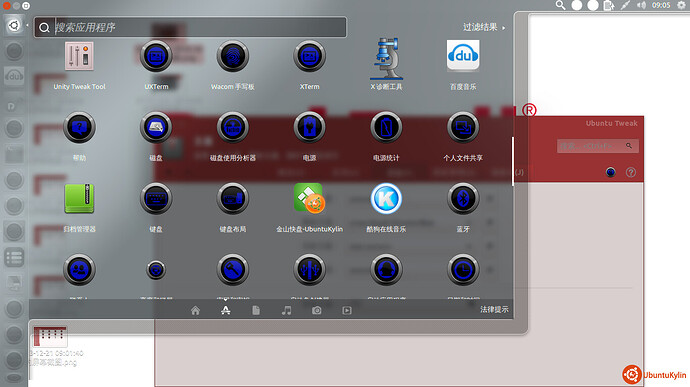This screenshot has height=387, width=690.
Task: Switch to the Files lens
Action: point(256,310)
